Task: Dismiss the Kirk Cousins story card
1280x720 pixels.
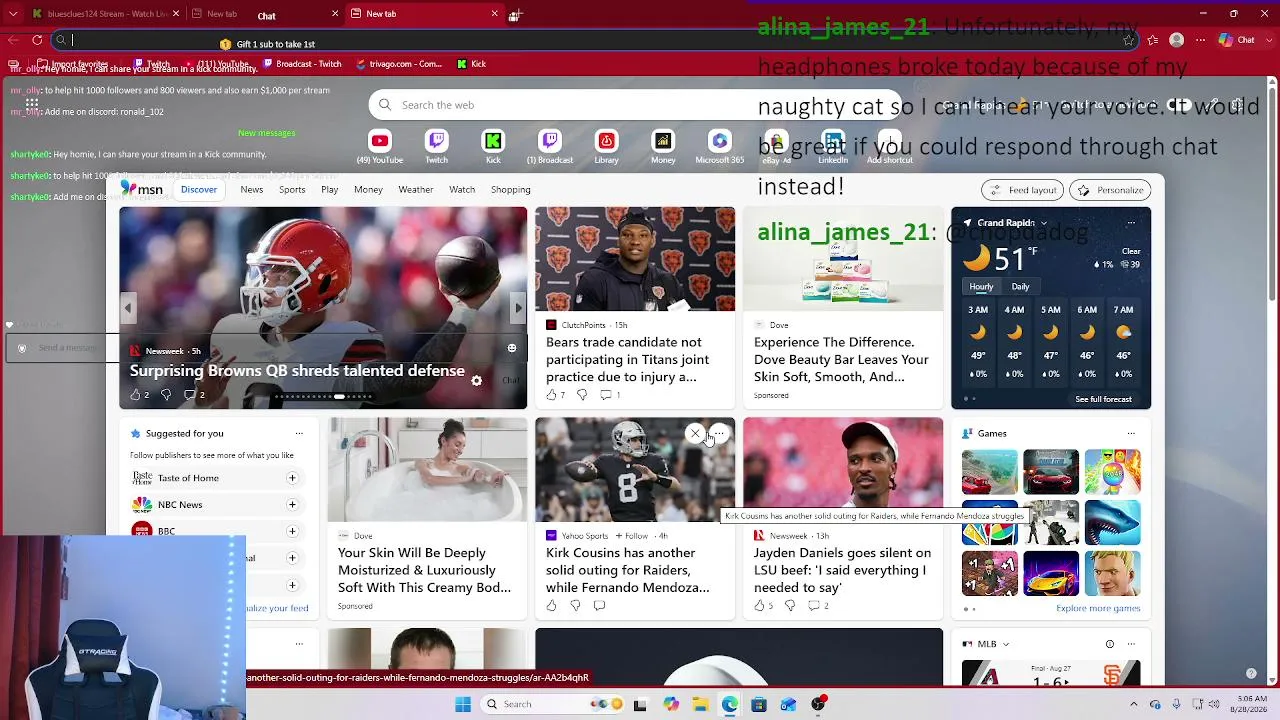Action: pyautogui.click(x=695, y=434)
